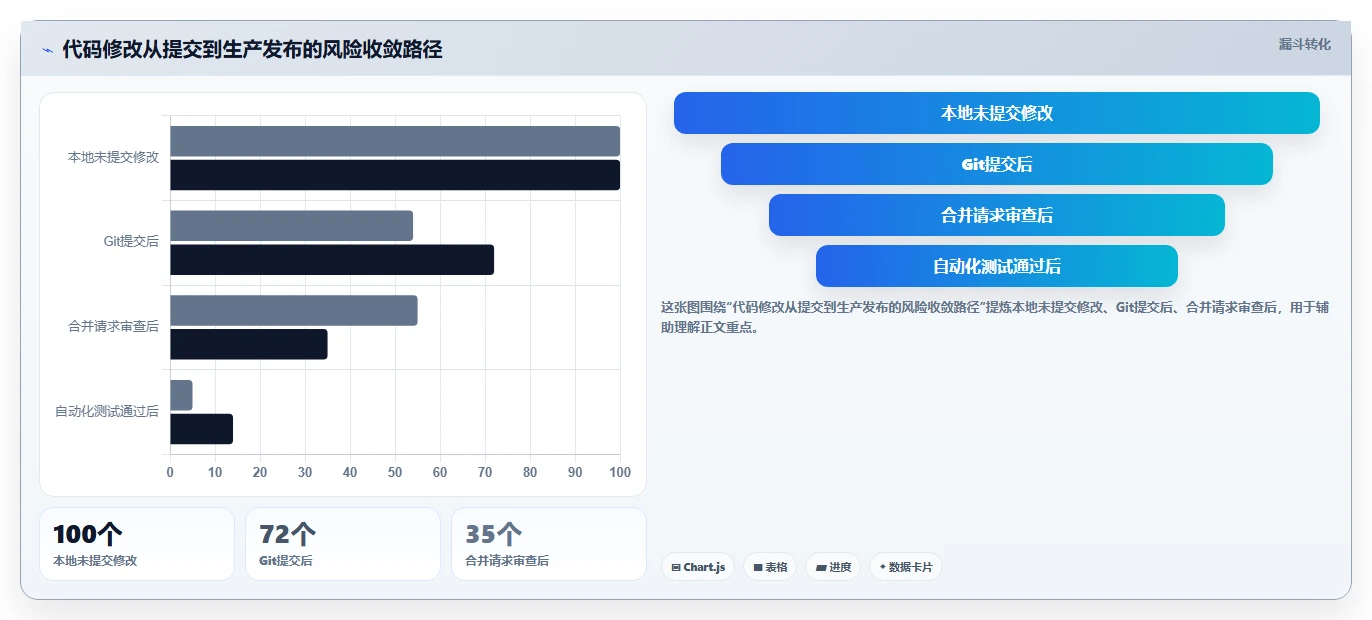Click the description paragraph starting 这张图围绕
This screenshot has width=1372, height=620.
tap(995, 317)
